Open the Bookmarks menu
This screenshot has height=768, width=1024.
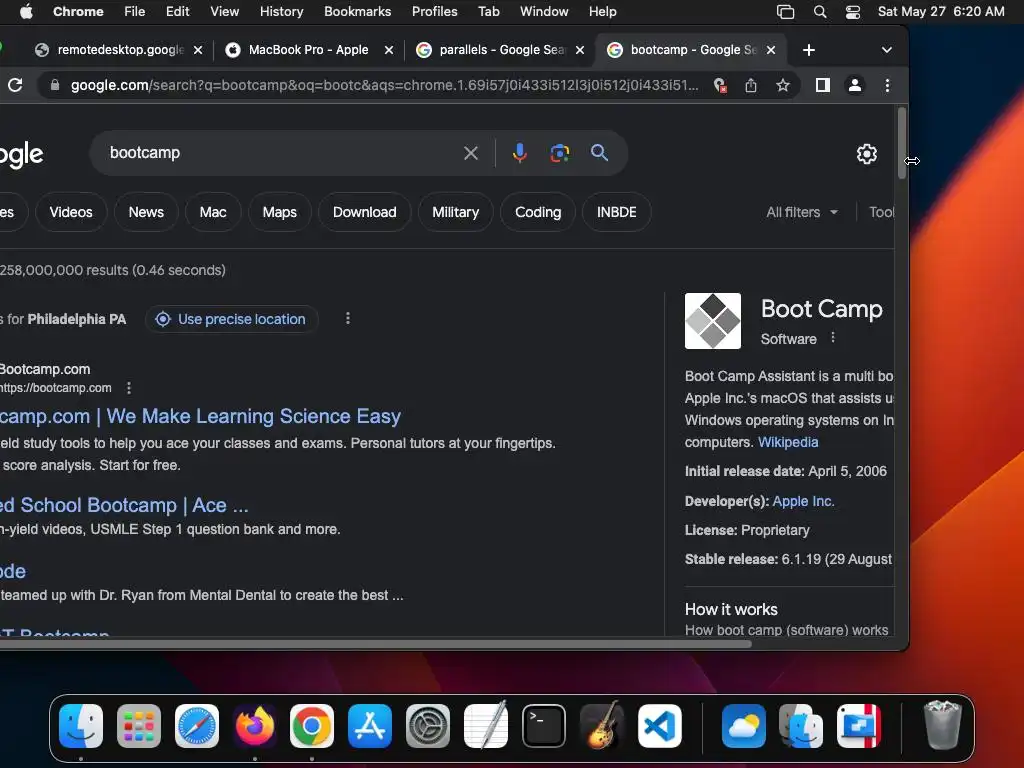tap(357, 12)
